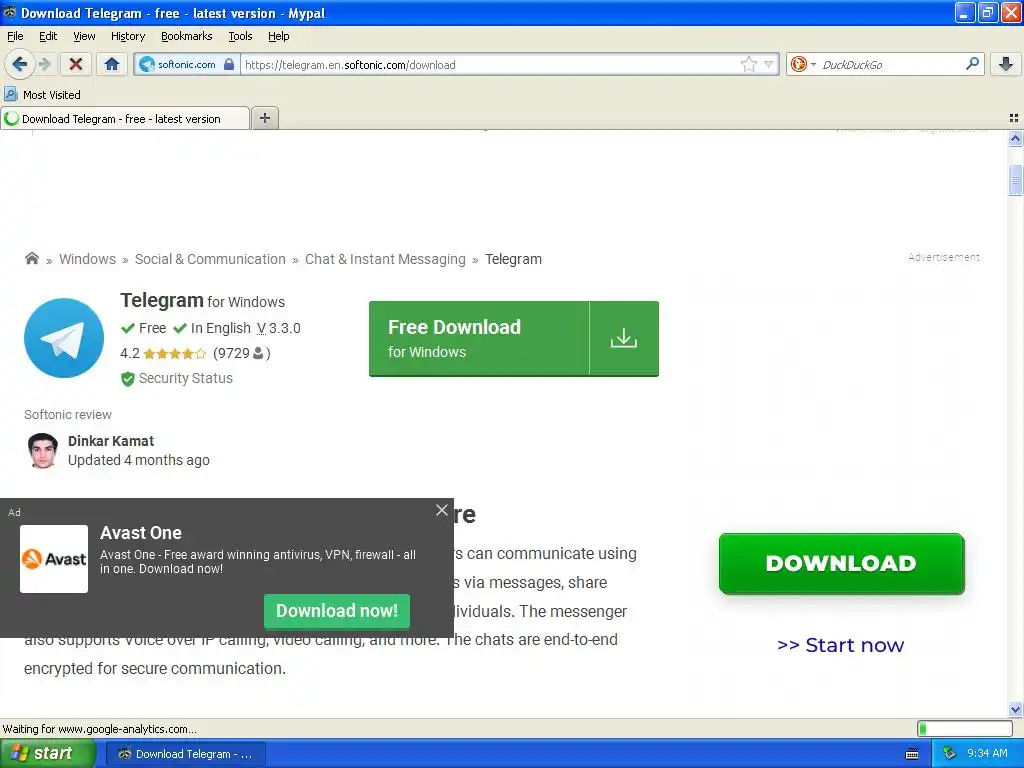Click the star rating row
1024x768 pixels.
click(x=174, y=353)
